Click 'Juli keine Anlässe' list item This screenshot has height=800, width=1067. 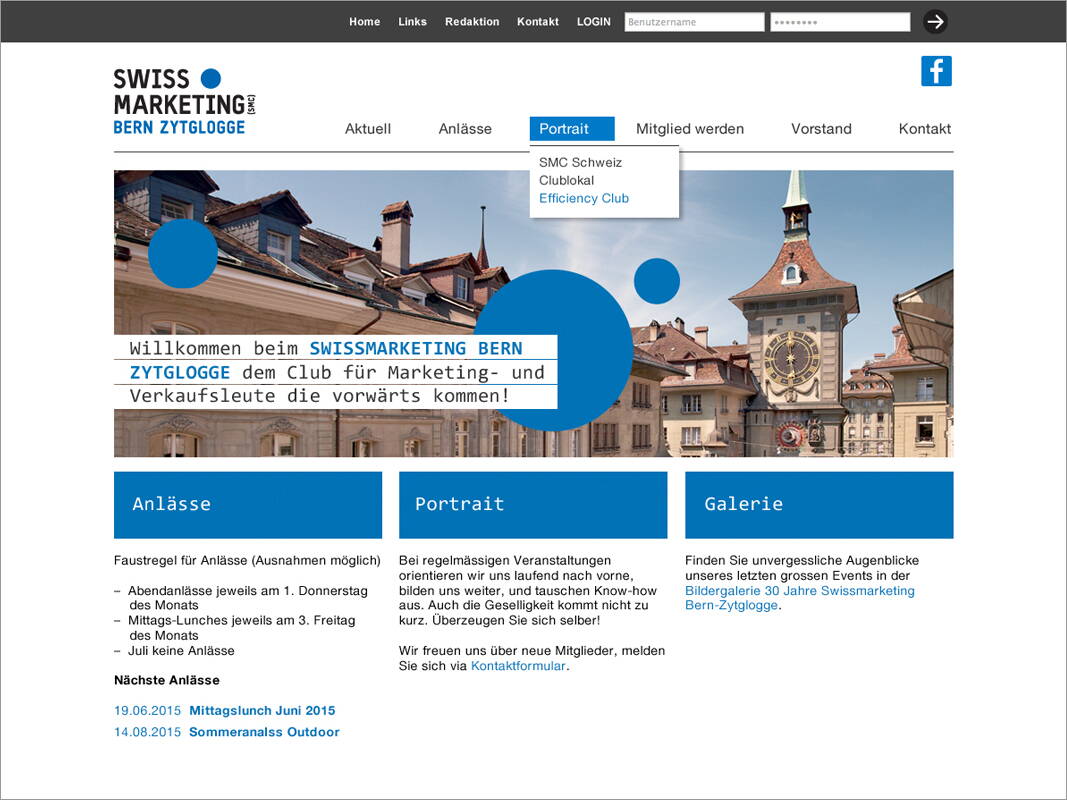click(181, 651)
